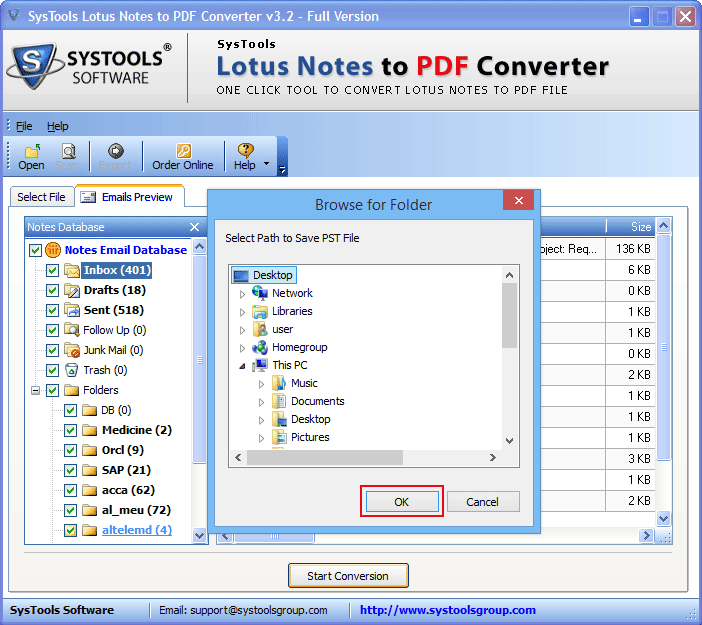
Task: Select the Orcl (9) folder
Action: pyautogui.click(x=123, y=450)
